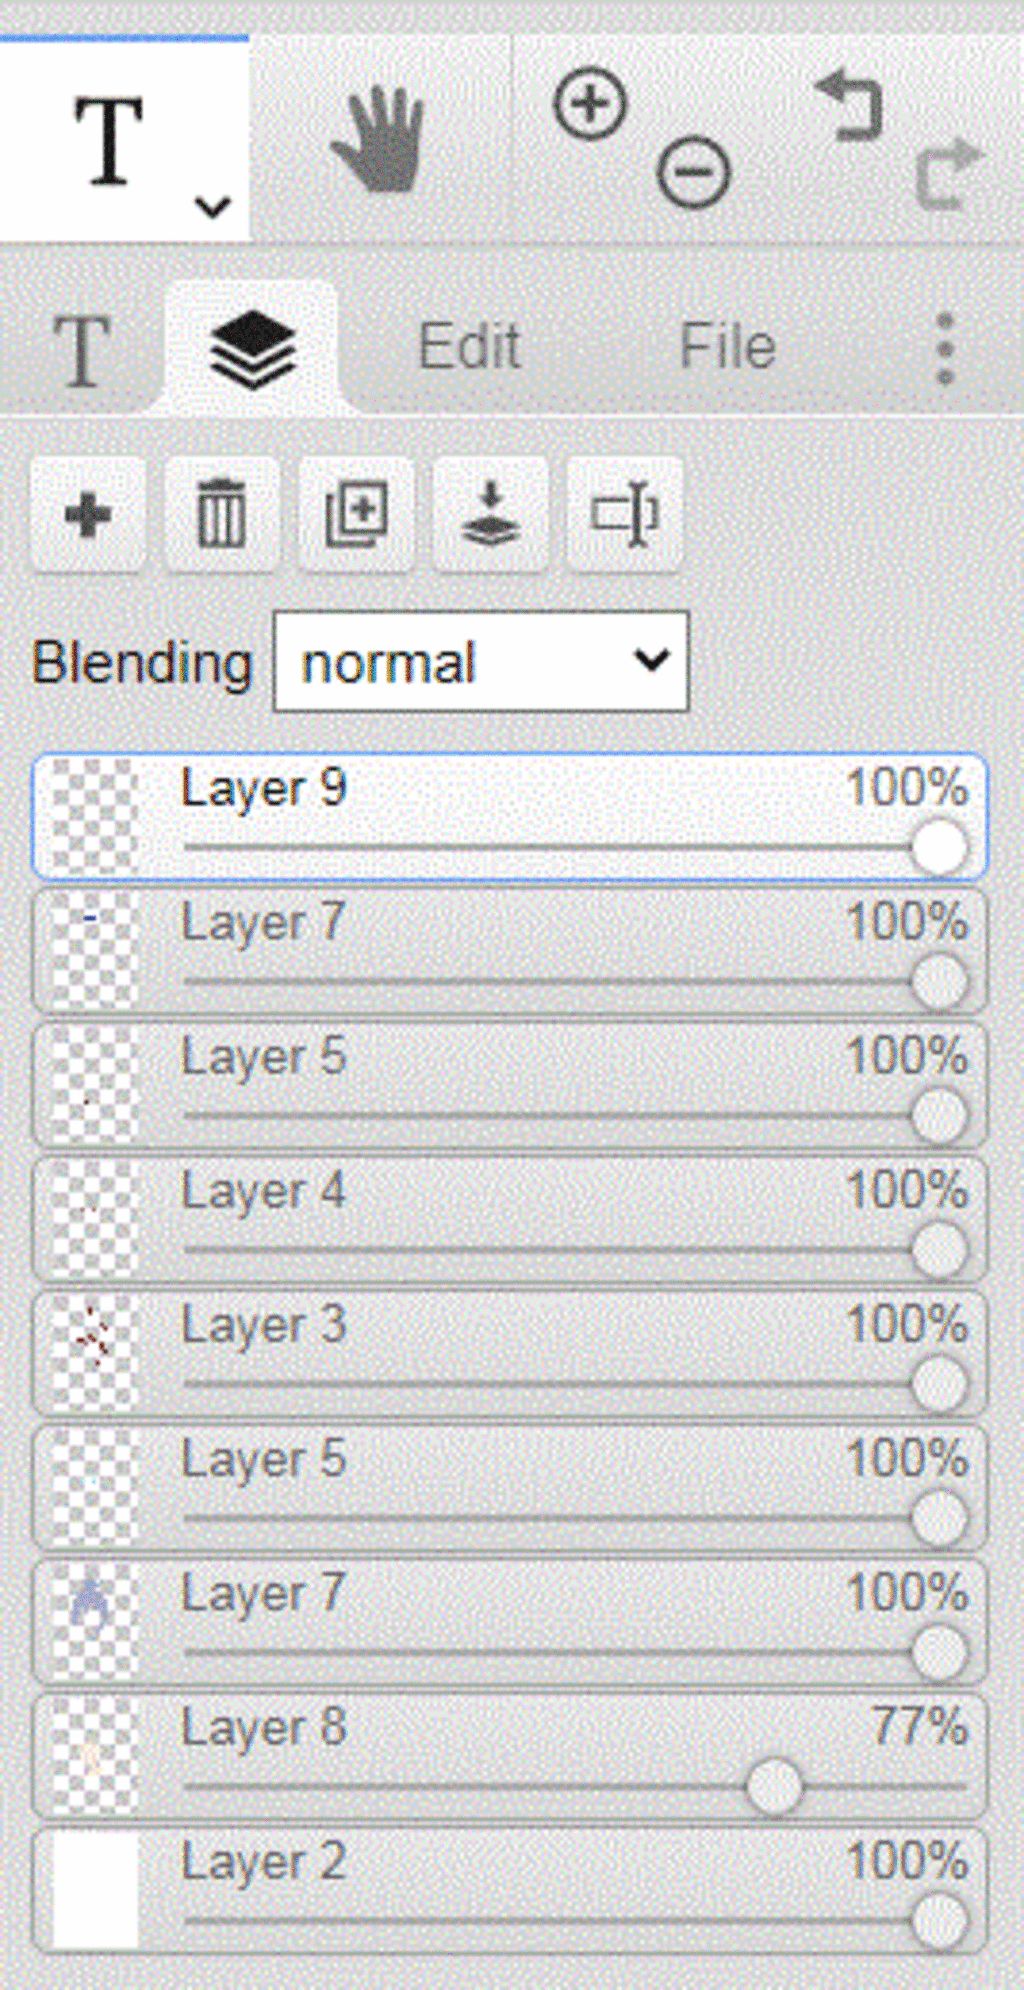
Task: Select Layer 2 white thumbnail
Action: [94, 1890]
